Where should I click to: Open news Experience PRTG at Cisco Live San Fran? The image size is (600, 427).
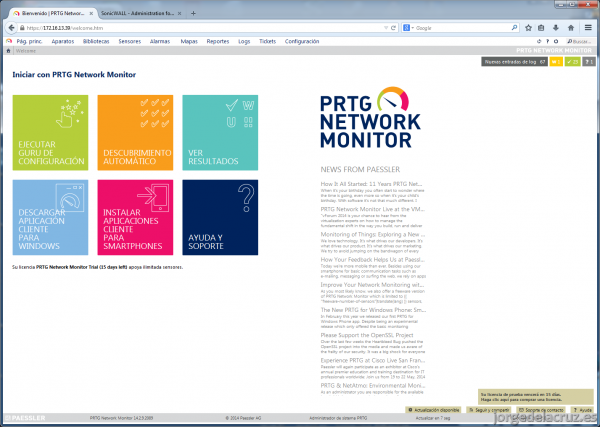pos(373,360)
